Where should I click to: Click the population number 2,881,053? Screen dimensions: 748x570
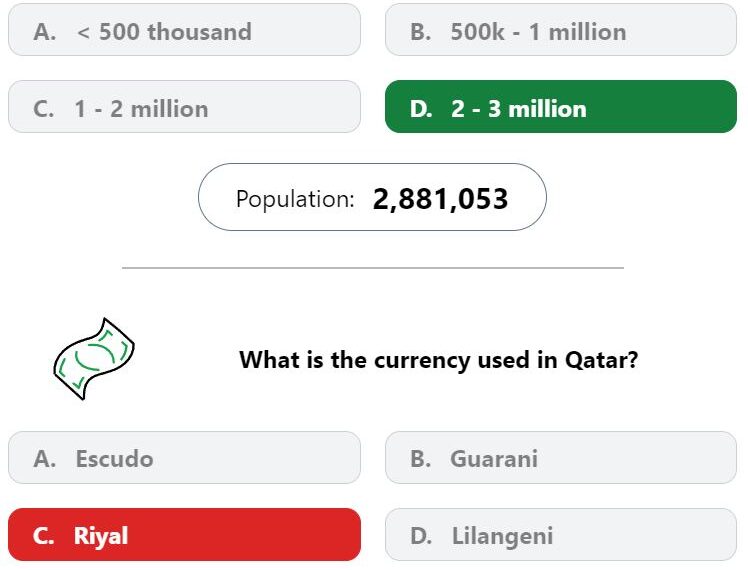coord(440,199)
